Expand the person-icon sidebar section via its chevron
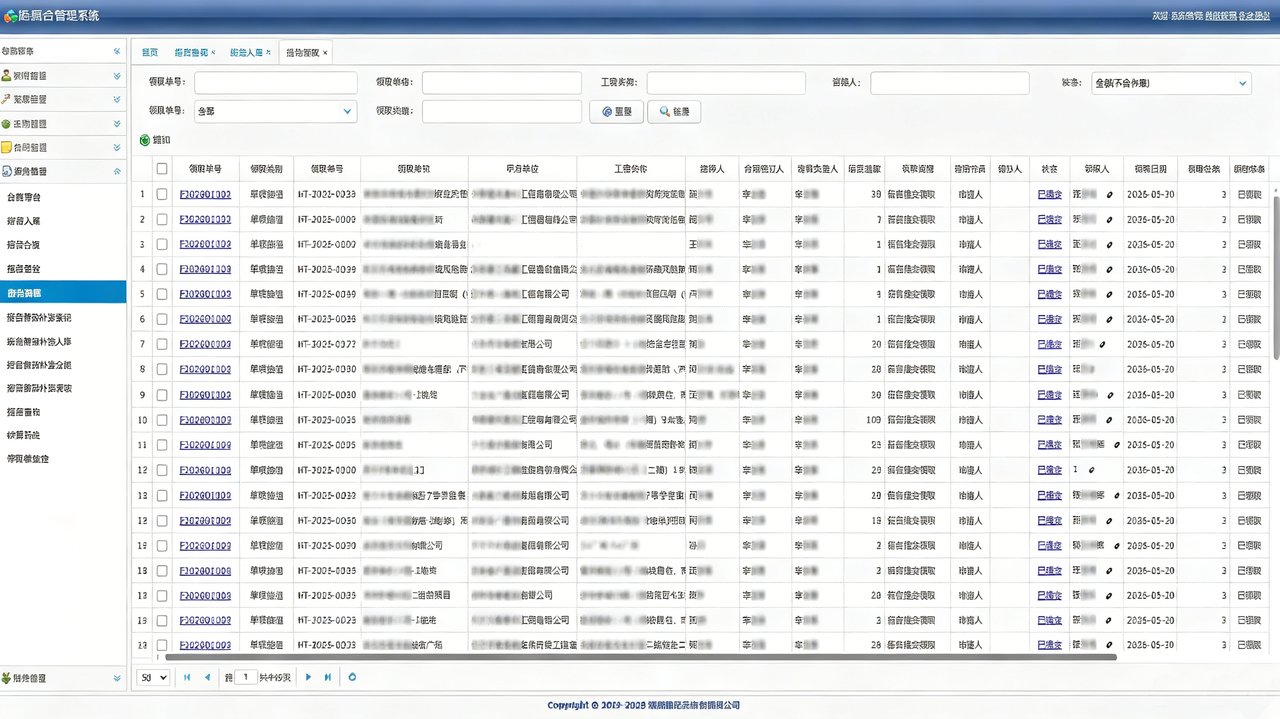This screenshot has height=719, width=1280. [117, 75]
